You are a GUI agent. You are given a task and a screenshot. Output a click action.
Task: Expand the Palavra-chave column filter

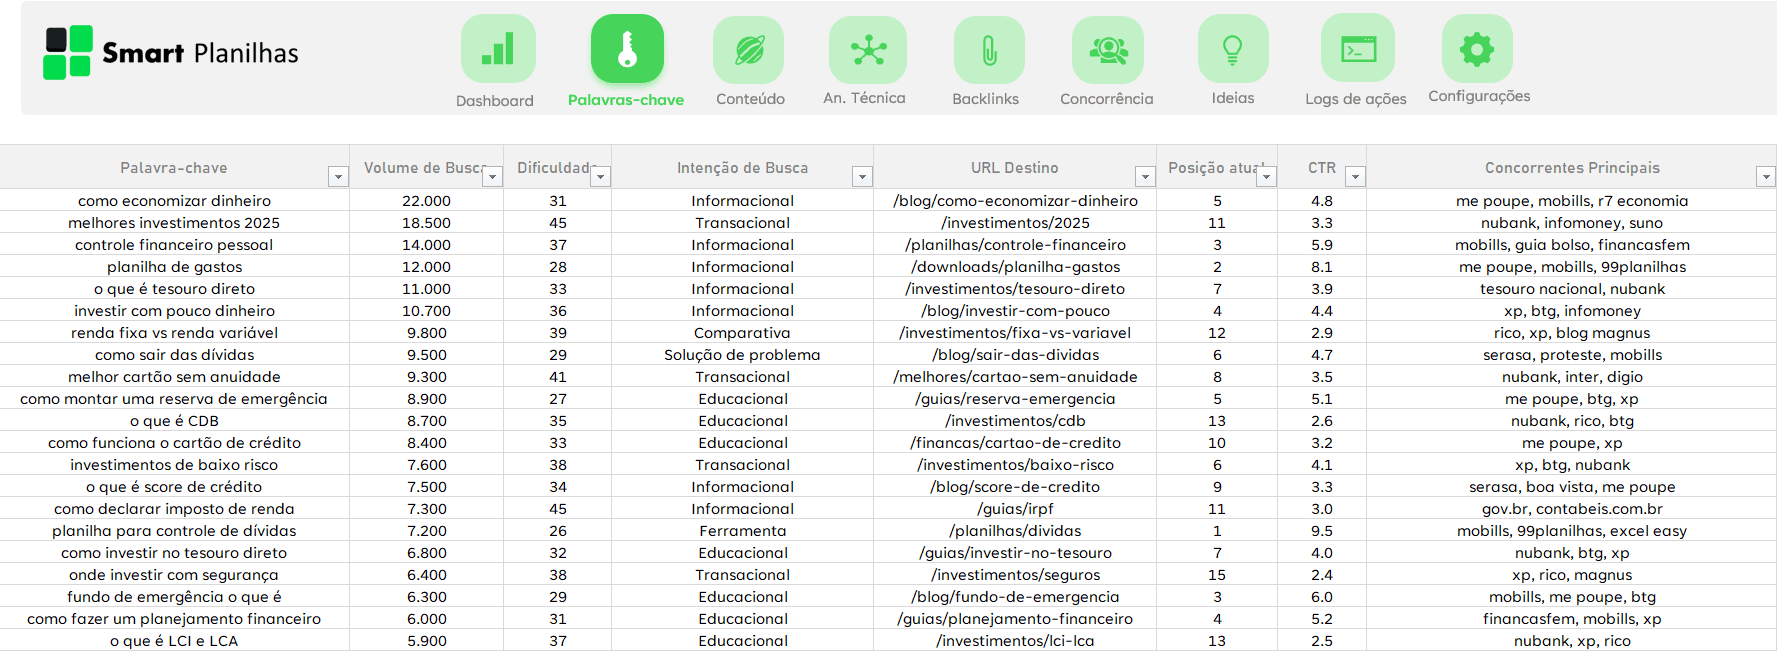[x=338, y=177]
